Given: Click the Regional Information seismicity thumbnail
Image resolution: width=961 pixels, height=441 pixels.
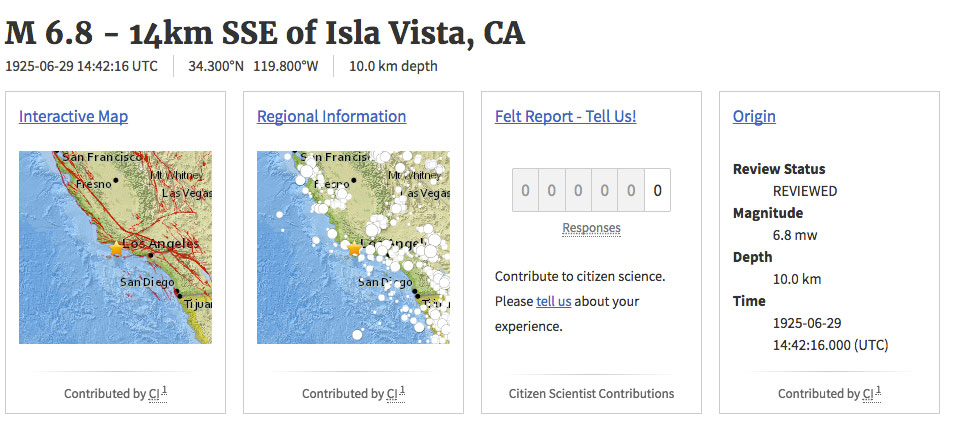Looking at the screenshot, I should (x=353, y=247).
